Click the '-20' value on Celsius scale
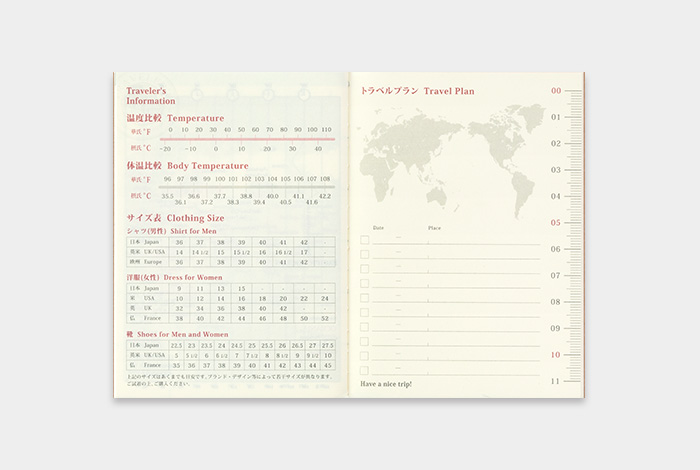700x470 pixels. pos(165,149)
